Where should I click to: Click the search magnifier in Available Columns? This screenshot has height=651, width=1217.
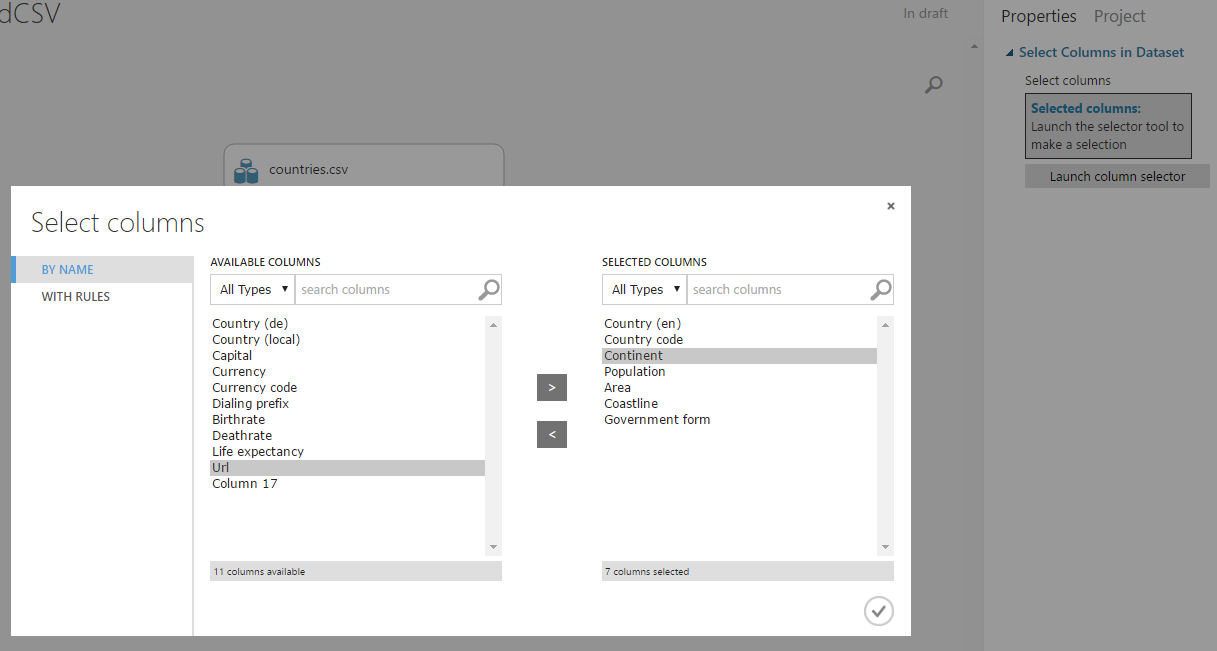pyautogui.click(x=488, y=289)
